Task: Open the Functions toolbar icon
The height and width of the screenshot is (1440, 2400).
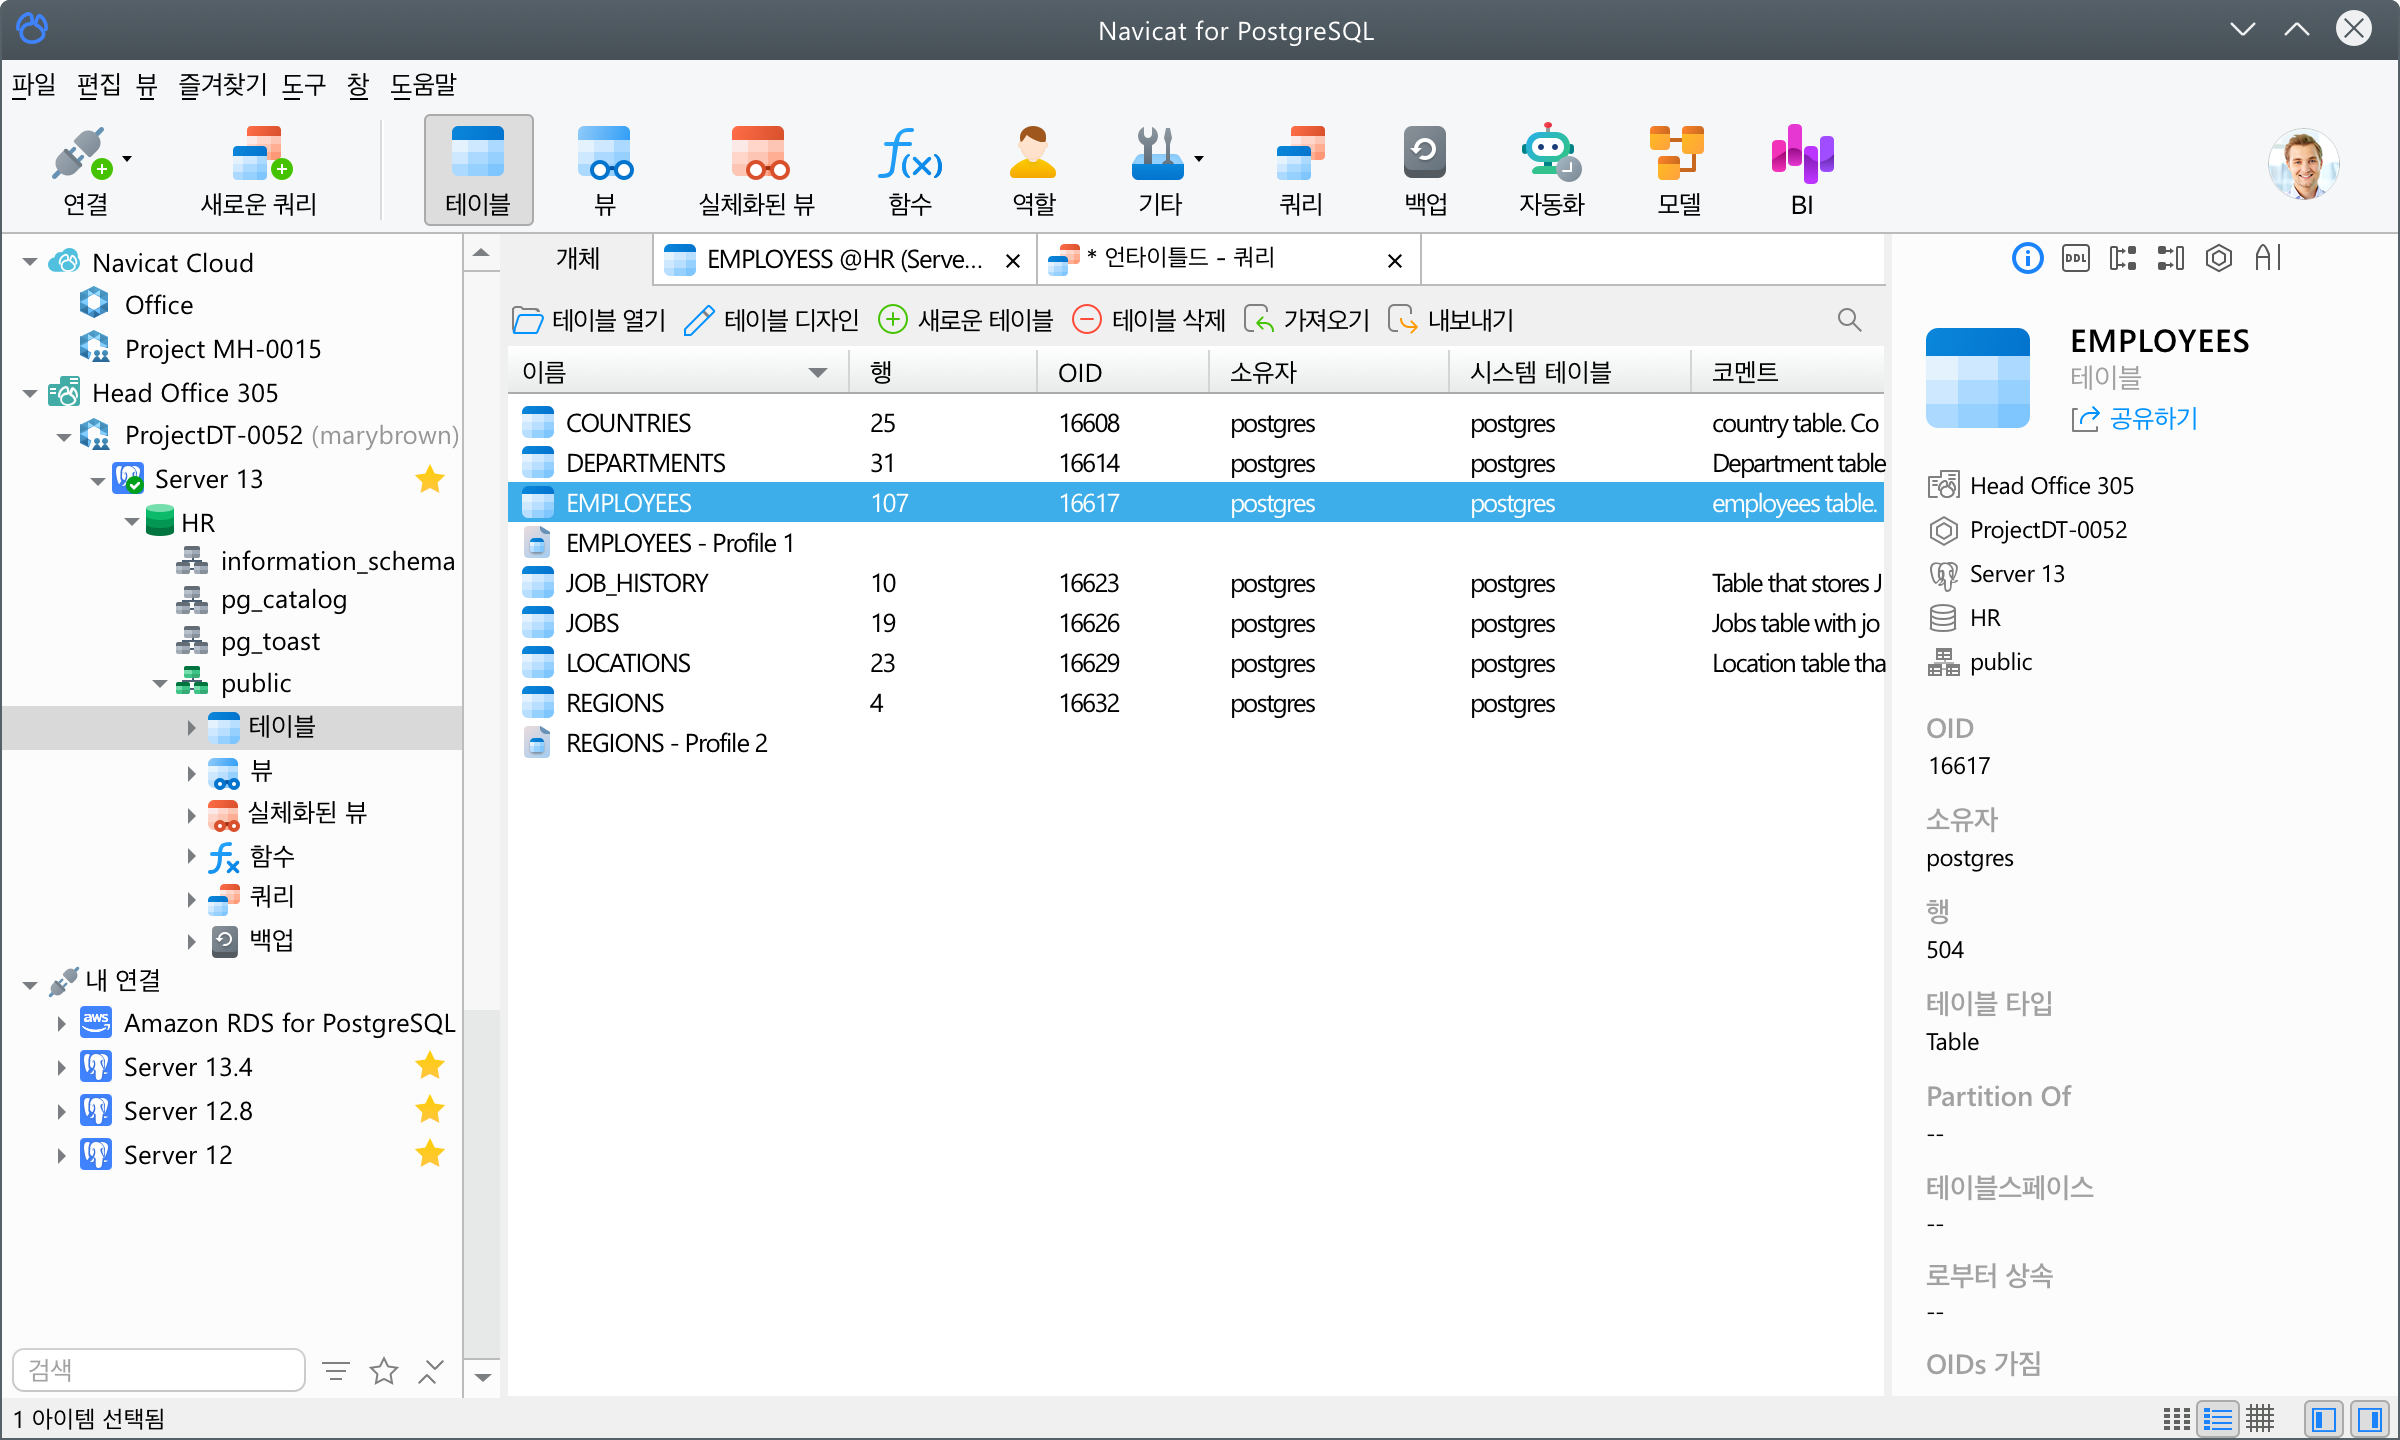Action: coord(910,170)
